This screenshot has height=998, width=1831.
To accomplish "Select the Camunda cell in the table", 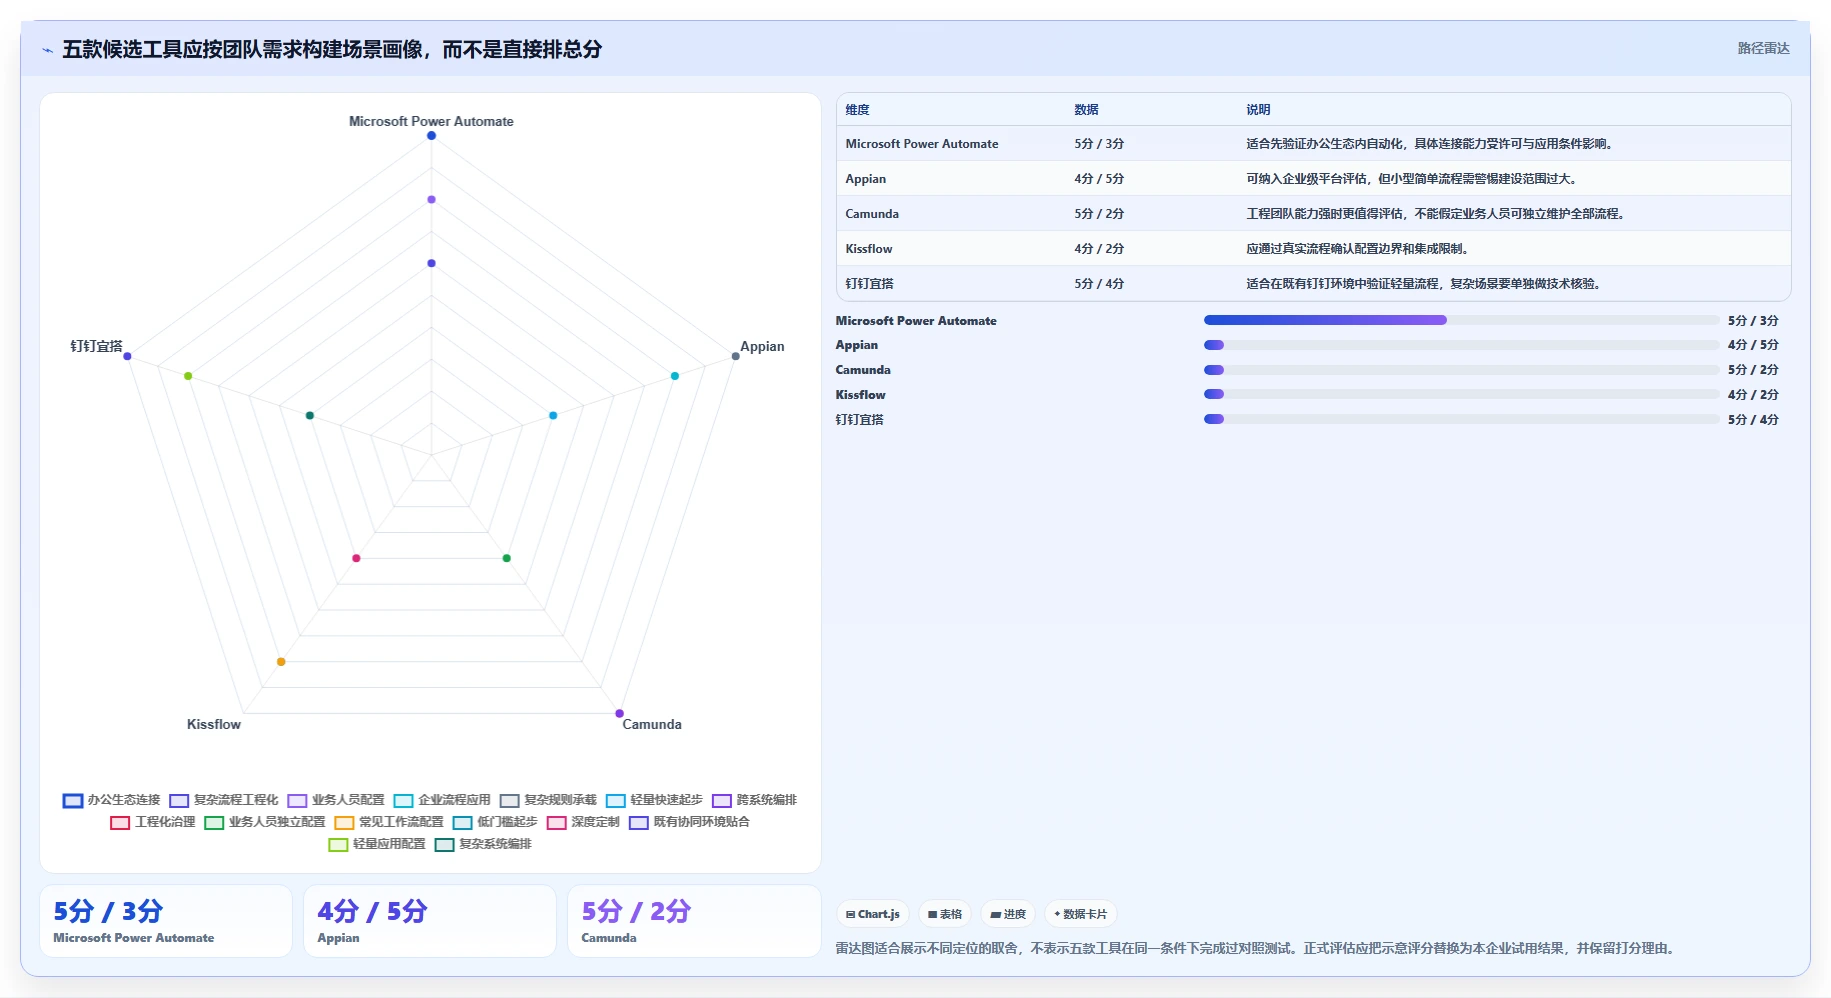I will point(872,214).
